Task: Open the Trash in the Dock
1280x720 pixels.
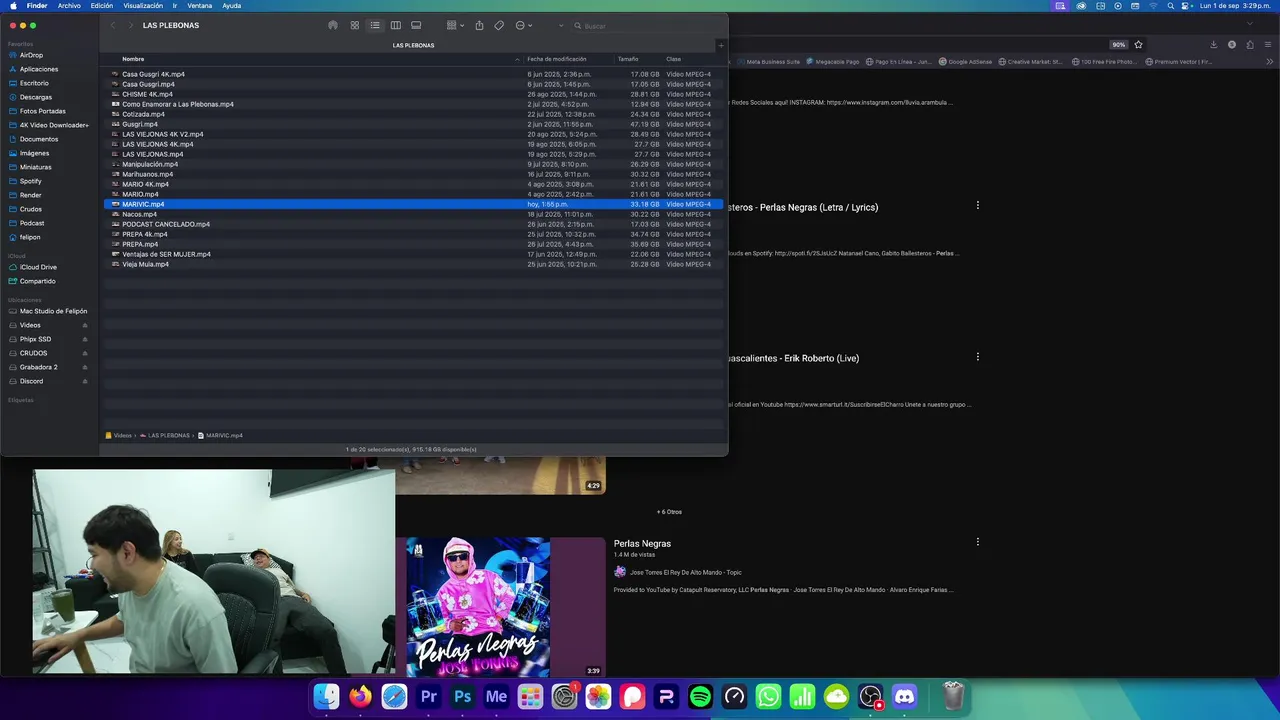Action: pos(953,697)
